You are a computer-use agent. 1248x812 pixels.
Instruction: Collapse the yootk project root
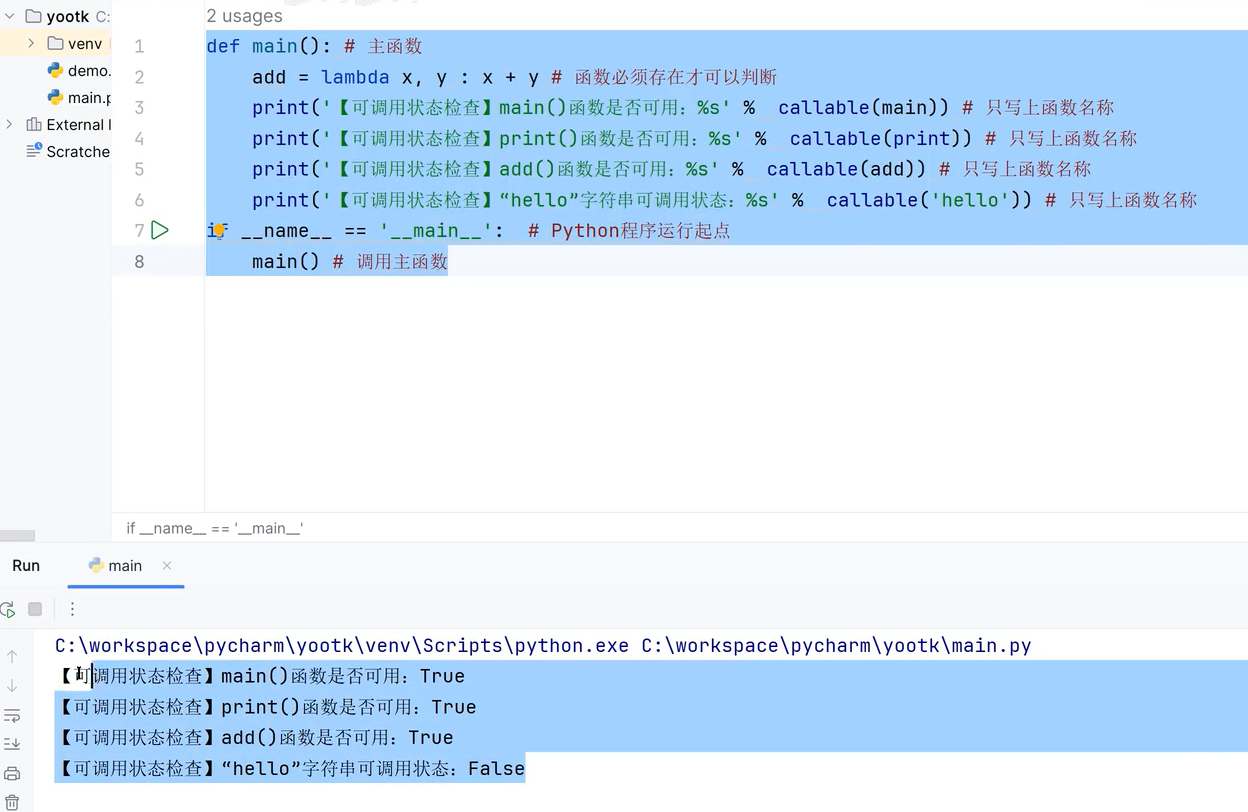[10, 16]
